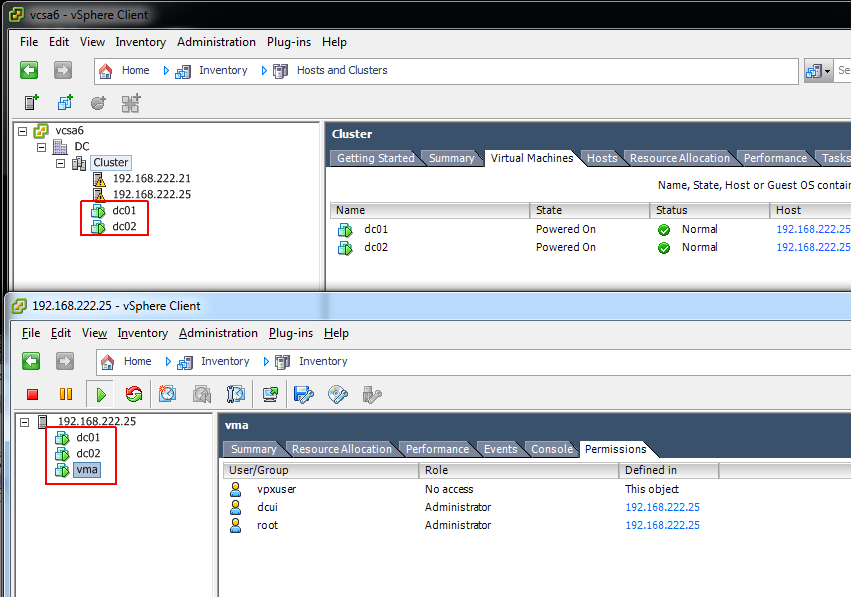Viewport: 851px width, 597px height.
Task: Open host link 192.168.222.25 for dc02 row
Action: 813,247
